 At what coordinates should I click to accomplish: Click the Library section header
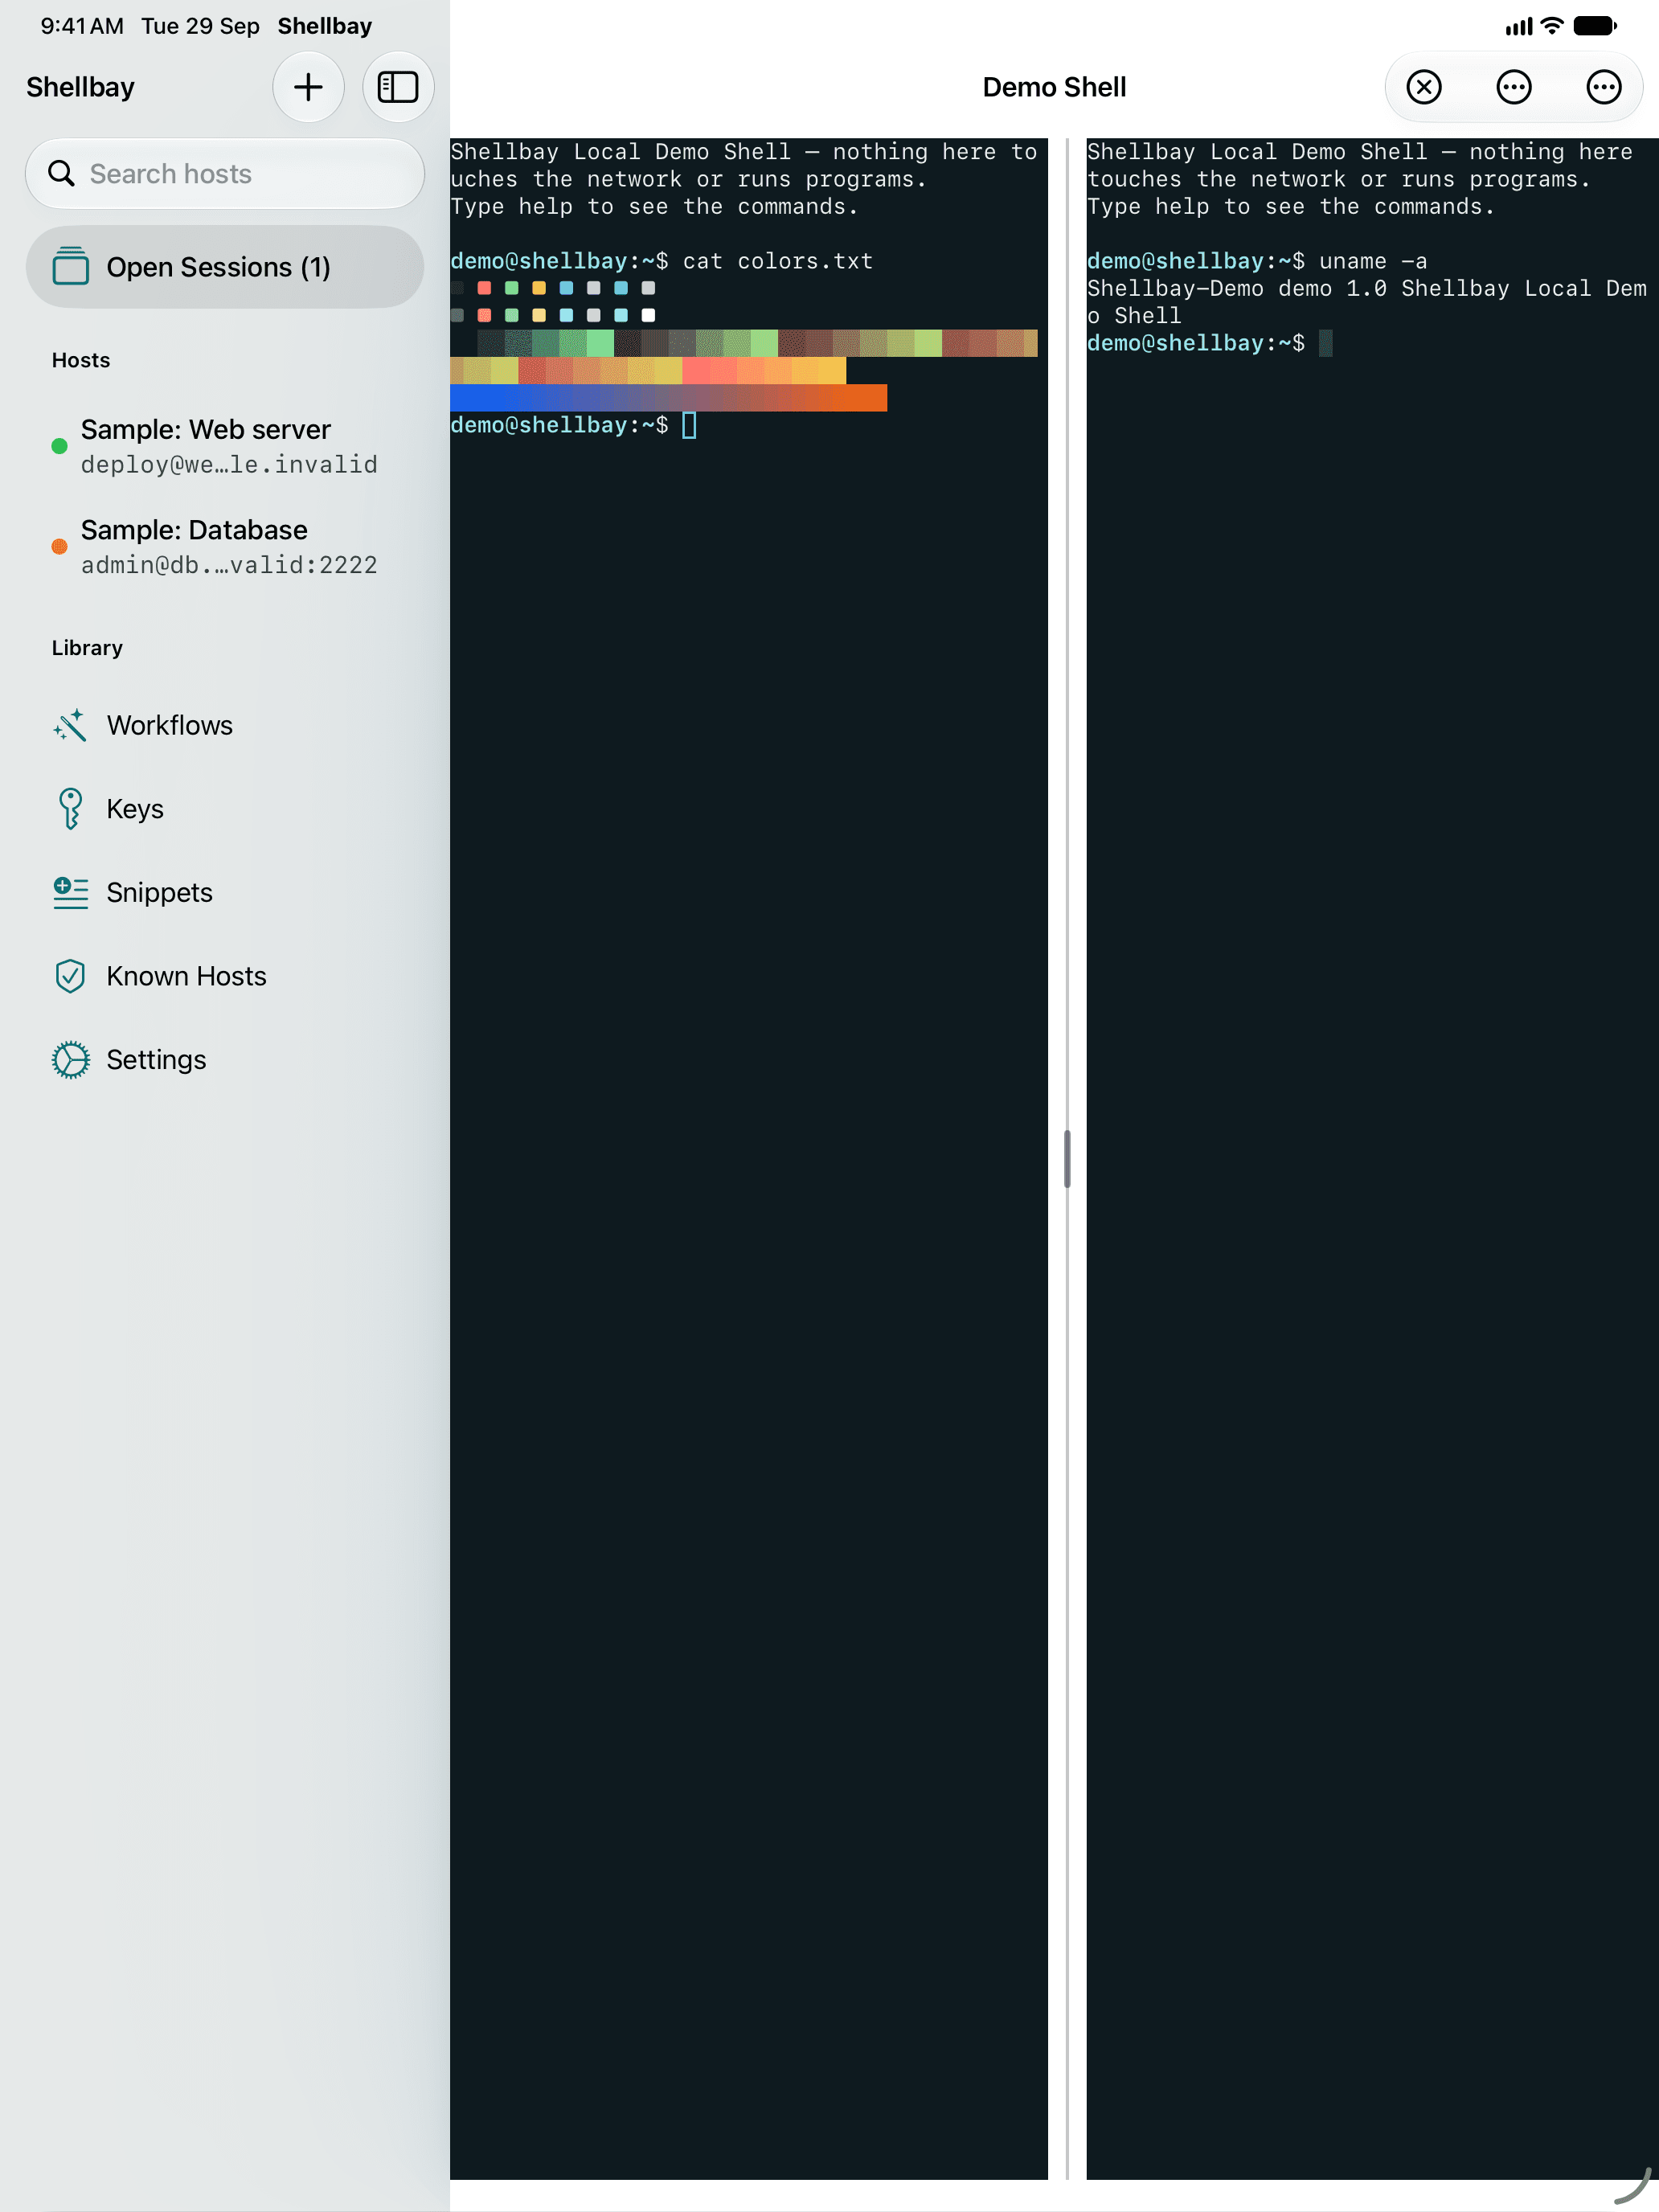87,648
